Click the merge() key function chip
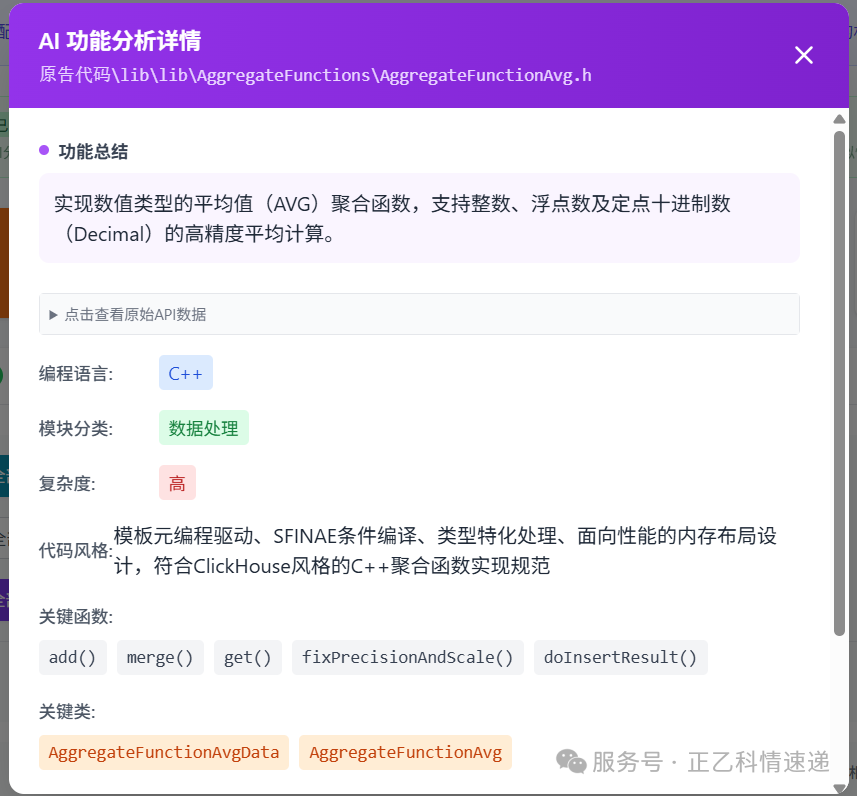The width and height of the screenshot is (857, 796). pos(159,658)
